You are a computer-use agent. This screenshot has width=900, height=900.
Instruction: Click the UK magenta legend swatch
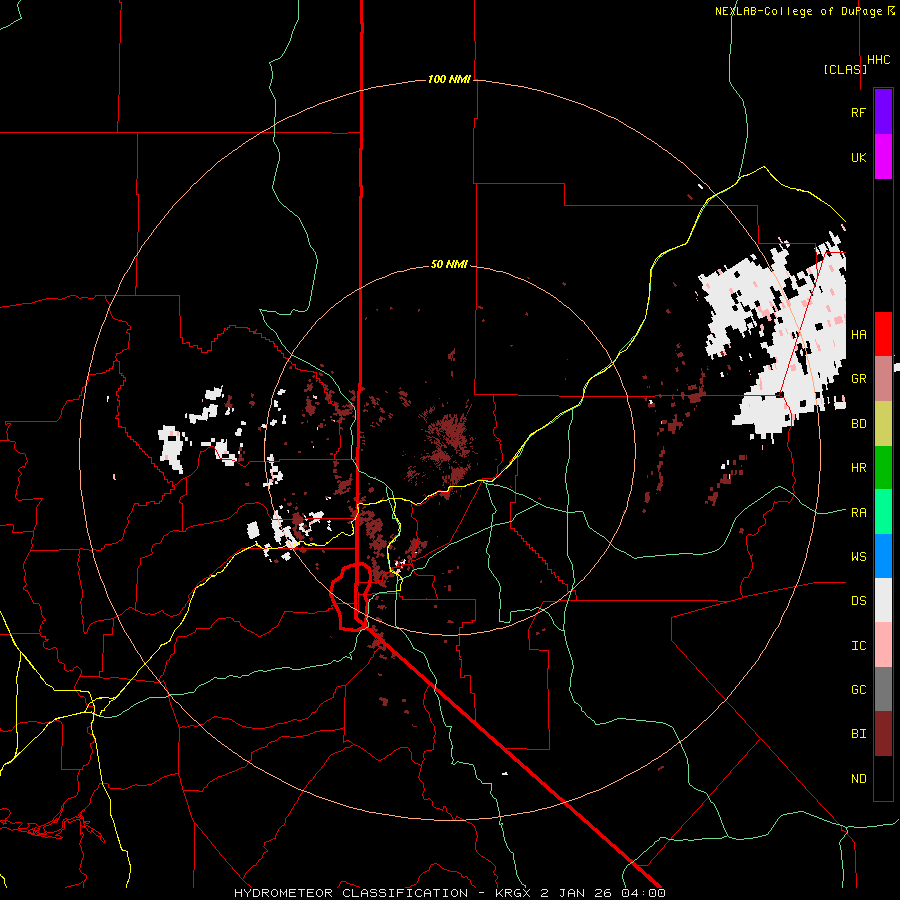click(883, 157)
